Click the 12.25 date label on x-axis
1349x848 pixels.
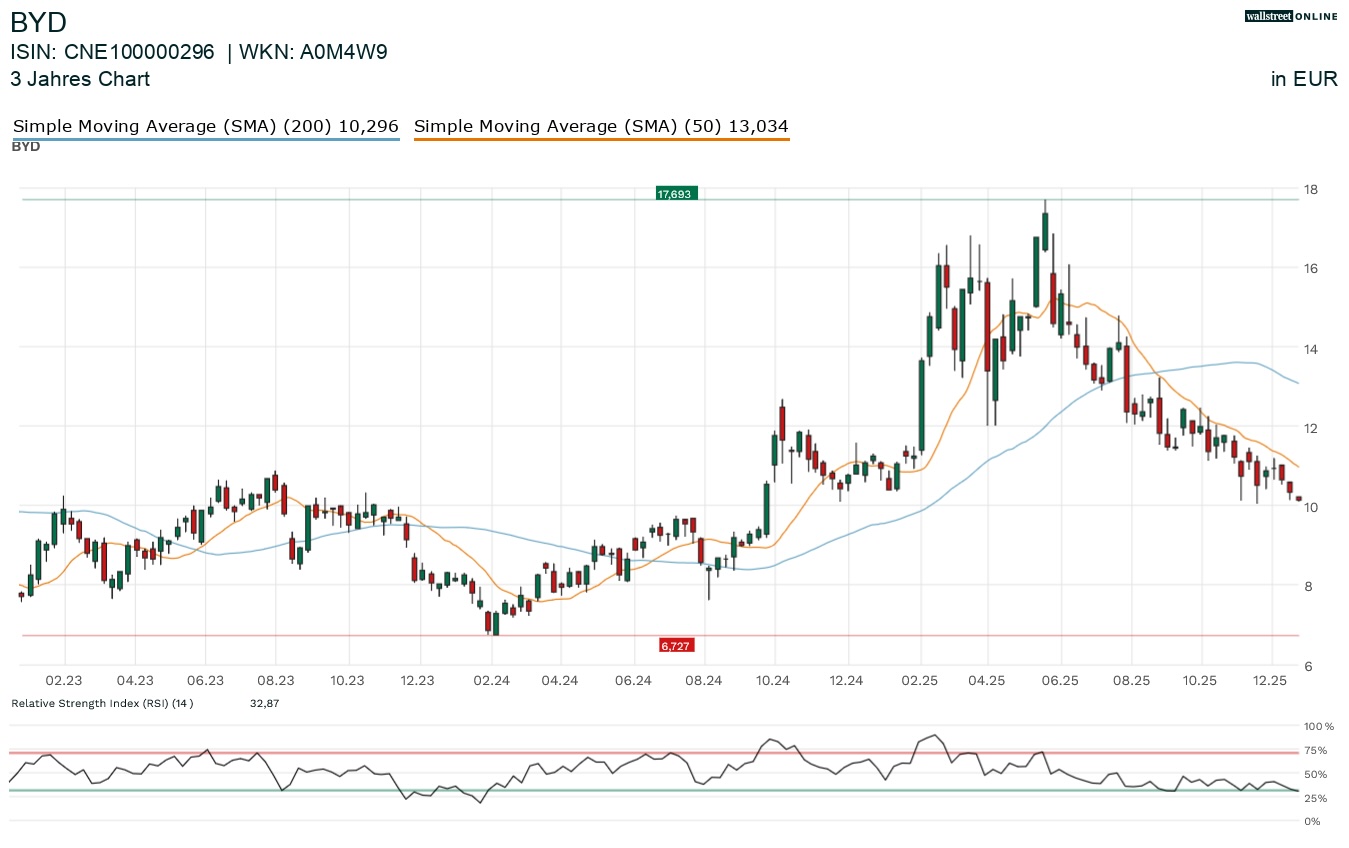point(1270,680)
